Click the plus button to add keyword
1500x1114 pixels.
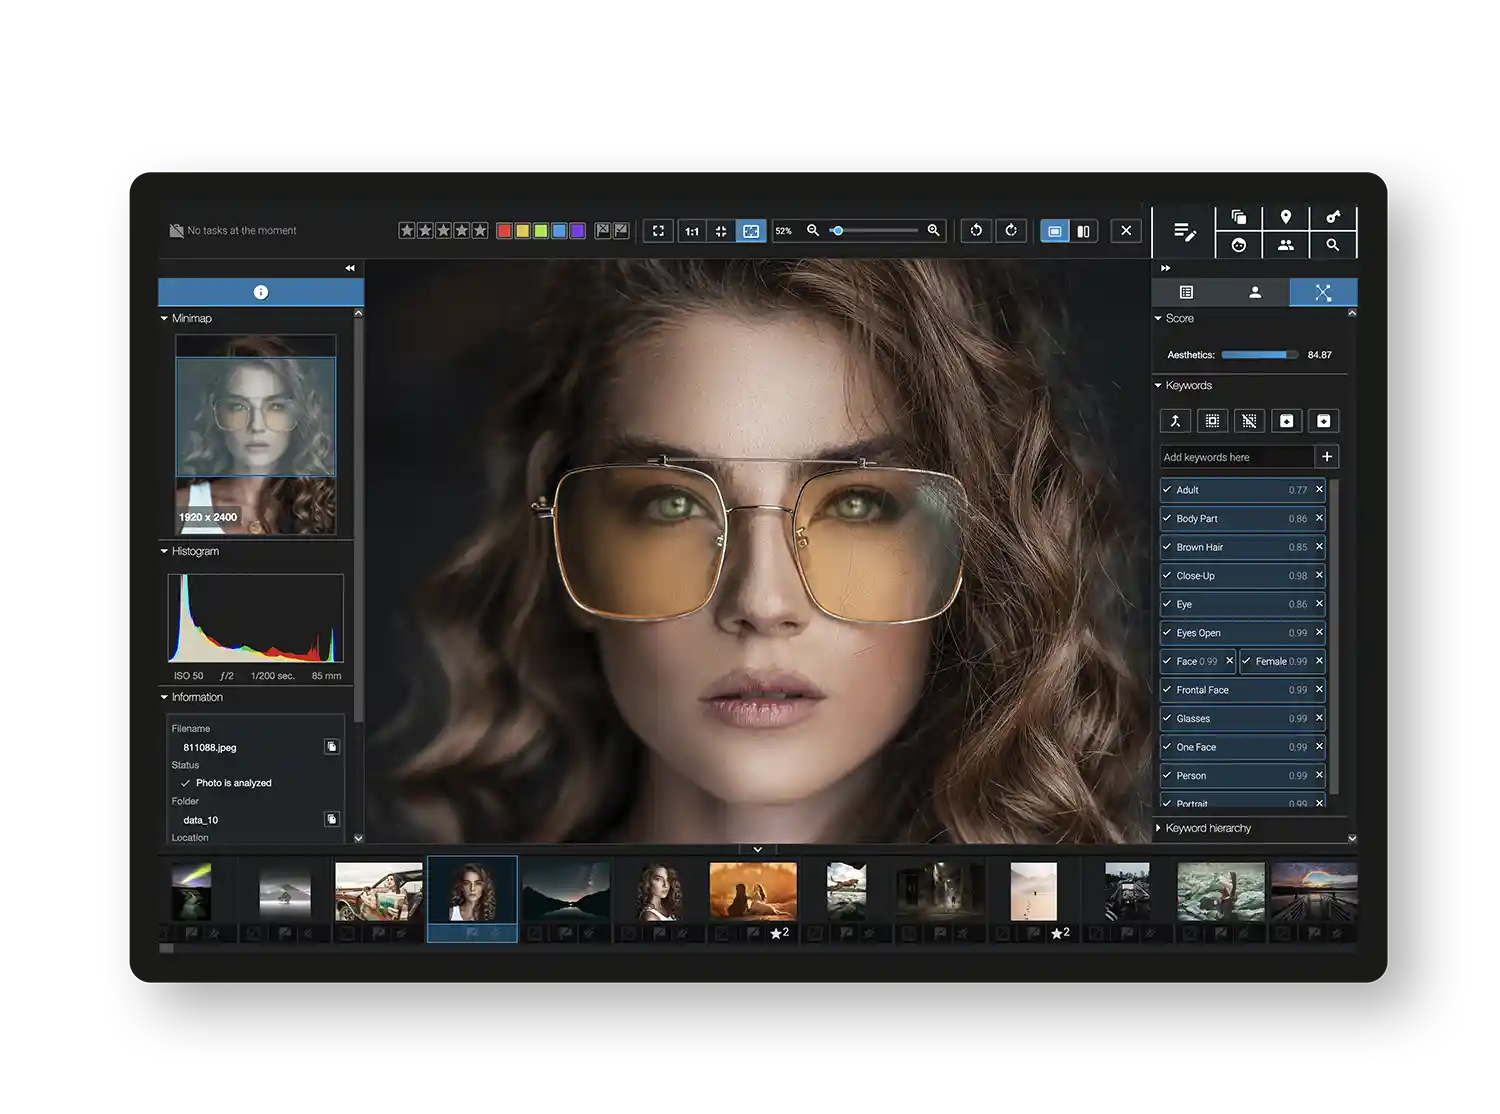coord(1327,457)
